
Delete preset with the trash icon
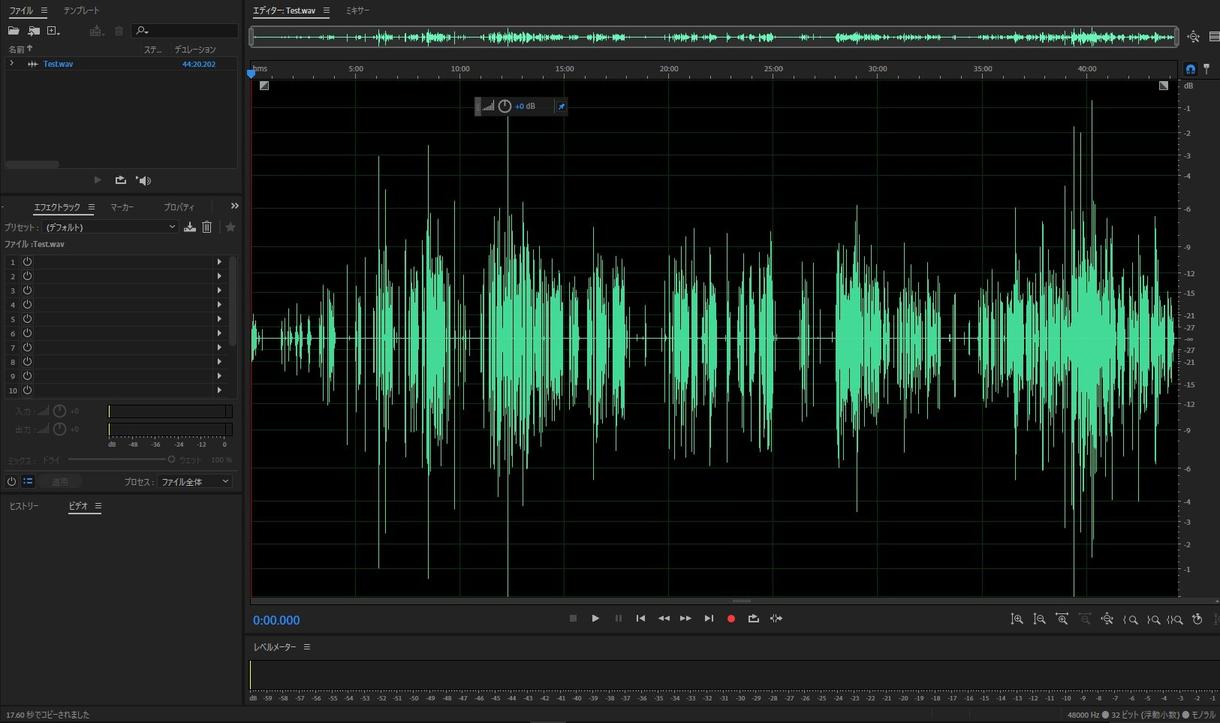(x=207, y=227)
